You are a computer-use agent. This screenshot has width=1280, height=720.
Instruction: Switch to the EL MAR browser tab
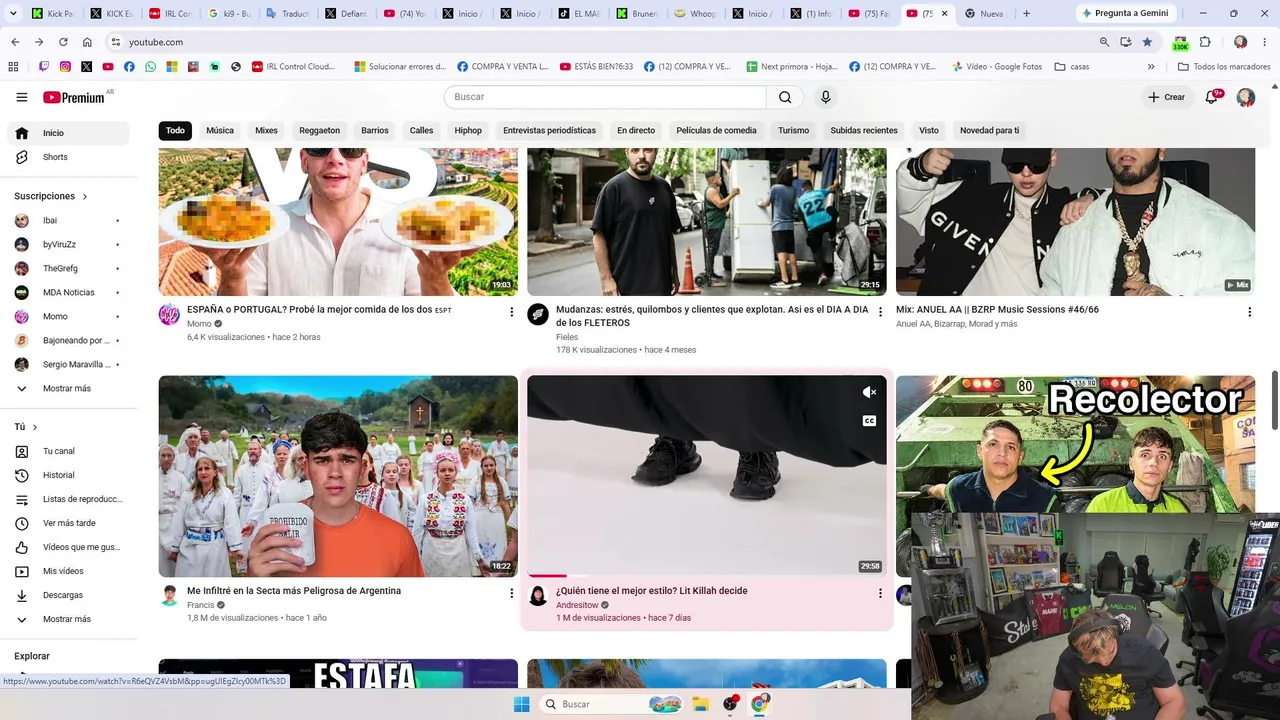click(x=579, y=14)
